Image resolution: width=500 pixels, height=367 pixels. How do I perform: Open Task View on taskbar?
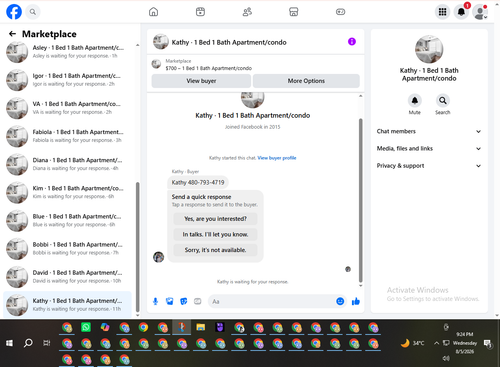(x=47, y=343)
